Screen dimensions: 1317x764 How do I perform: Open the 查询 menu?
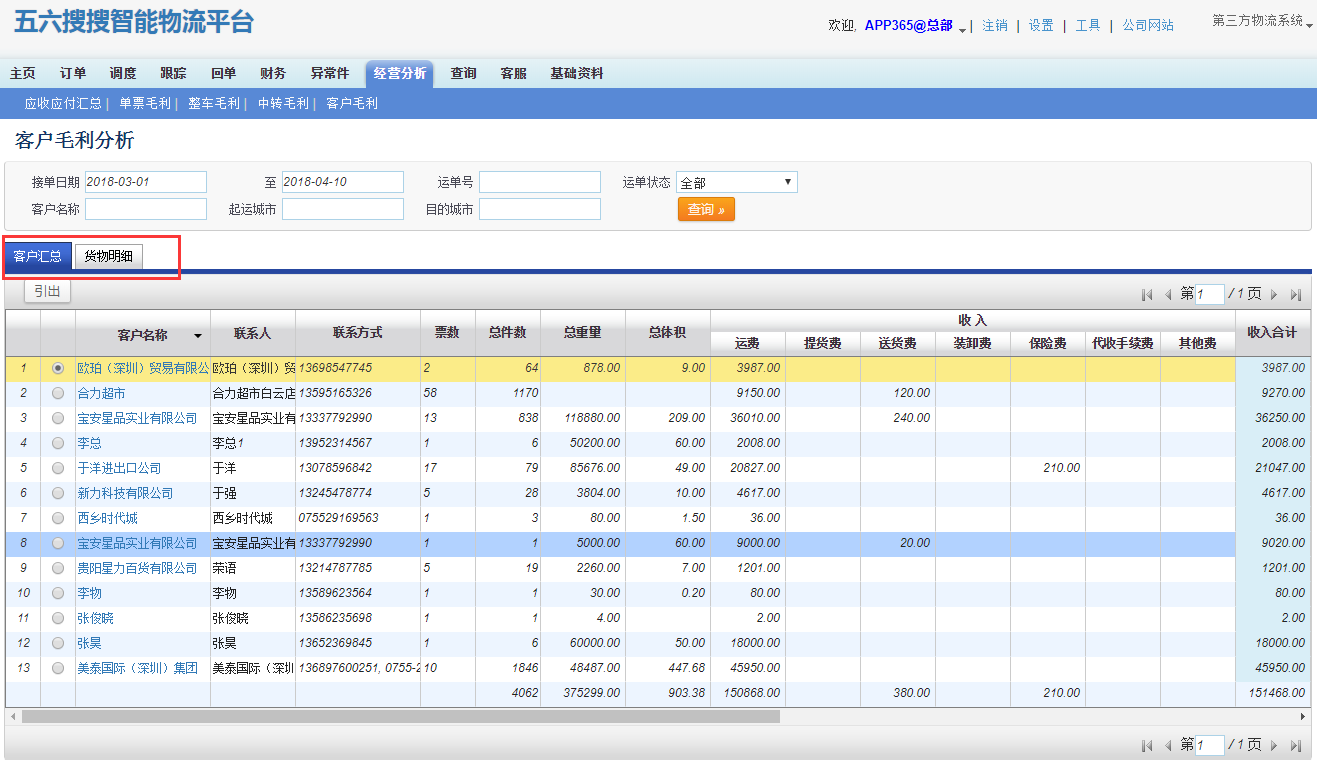pos(463,73)
